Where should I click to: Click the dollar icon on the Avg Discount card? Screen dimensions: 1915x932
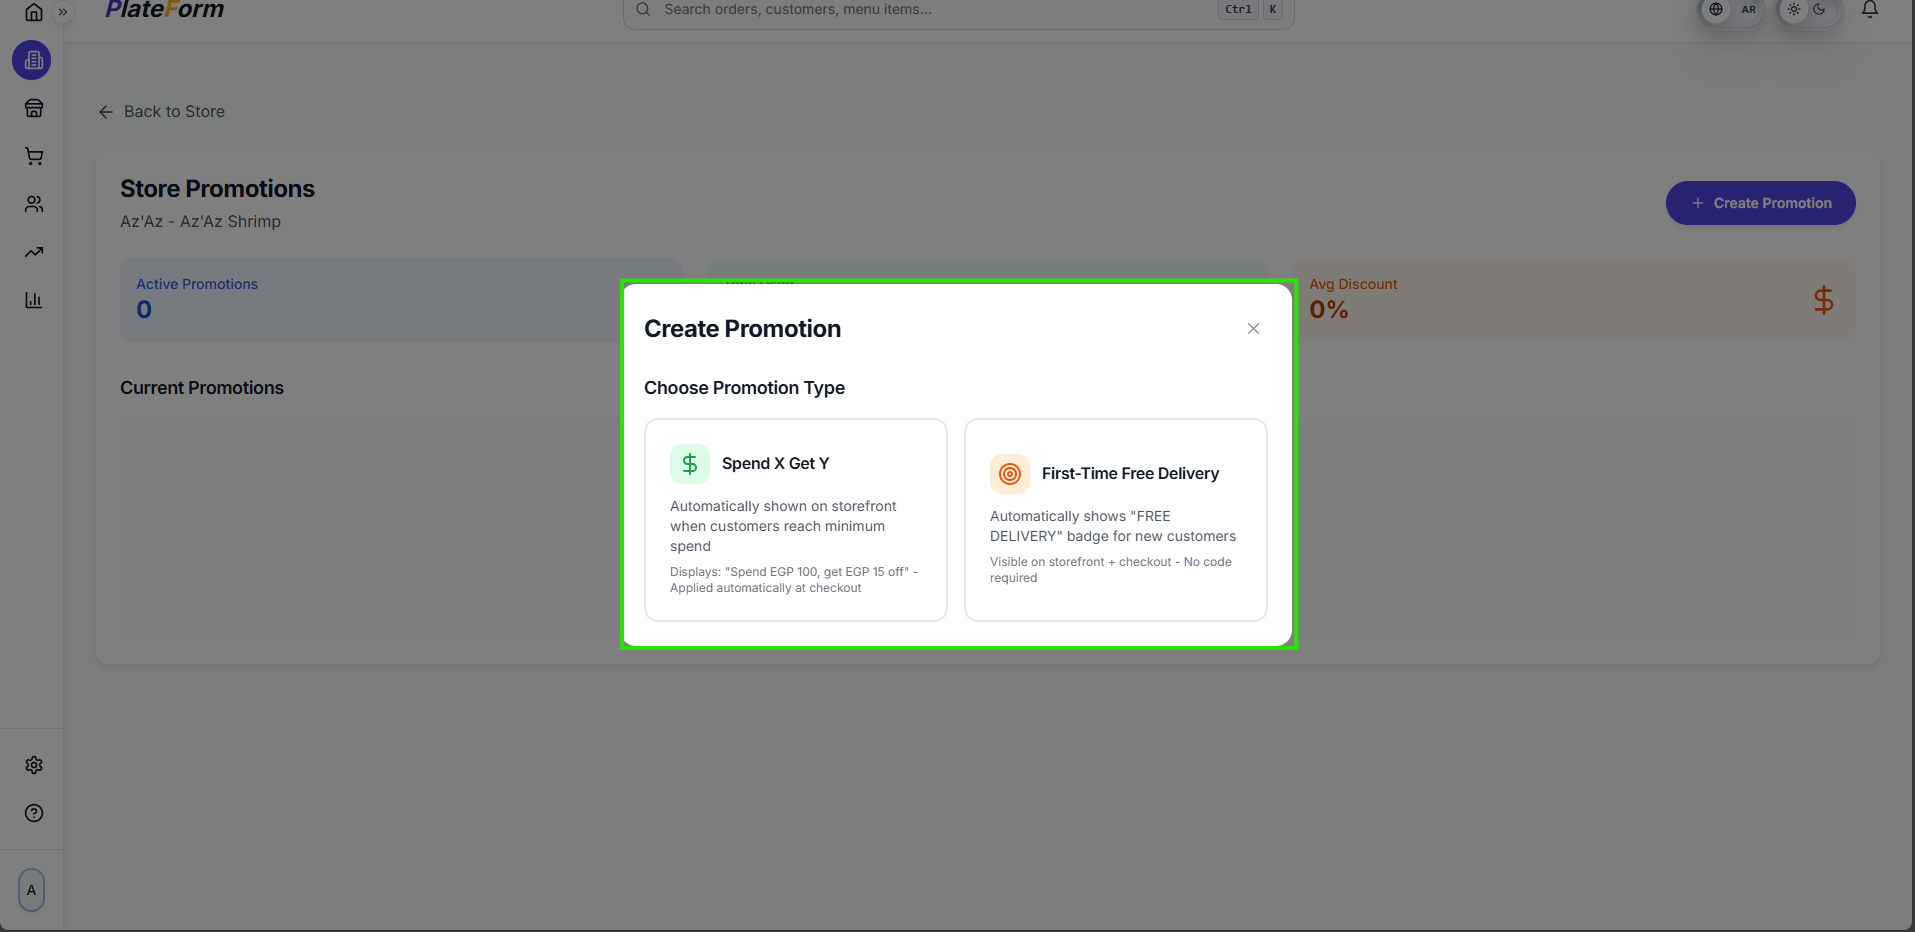tap(1823, 299)
